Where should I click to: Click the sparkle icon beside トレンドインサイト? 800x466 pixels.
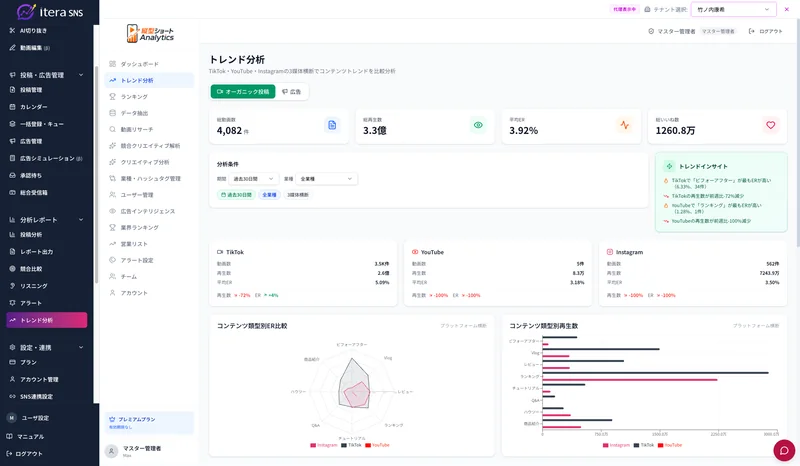(669, 166)
